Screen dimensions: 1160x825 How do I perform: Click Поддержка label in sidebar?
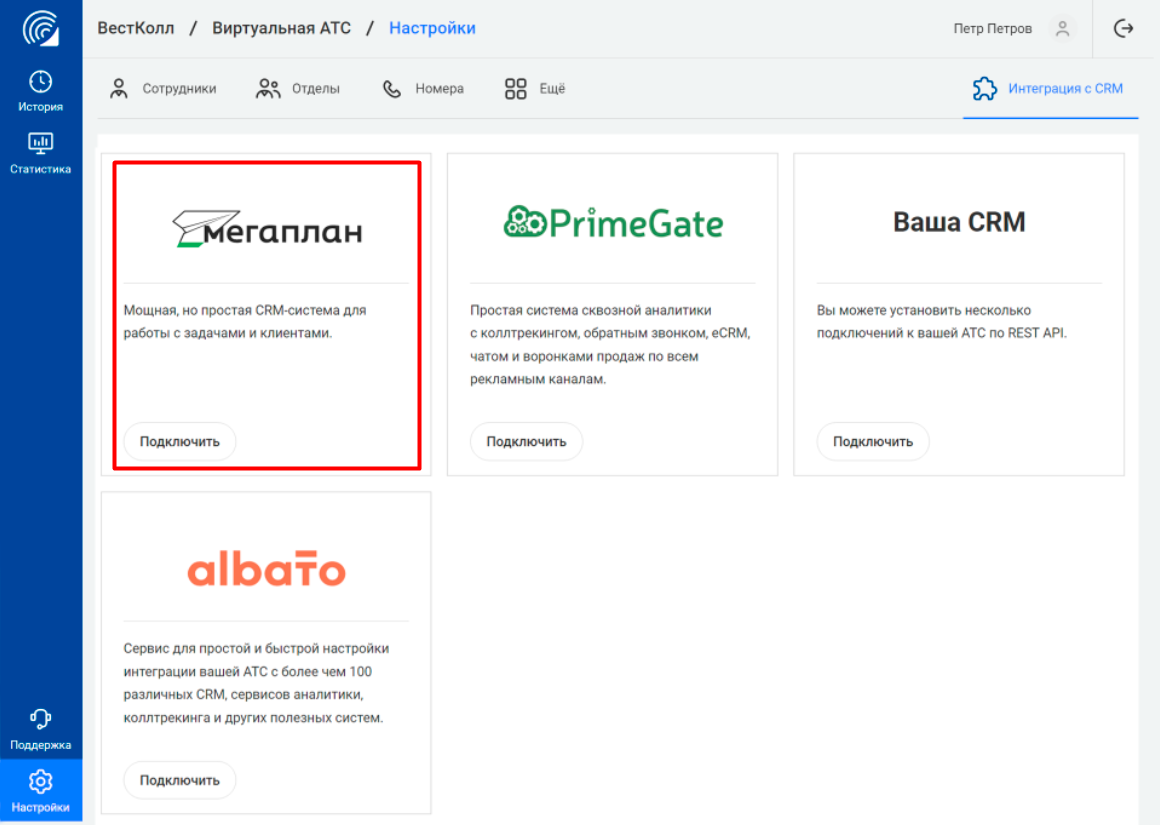click(41, 745)
